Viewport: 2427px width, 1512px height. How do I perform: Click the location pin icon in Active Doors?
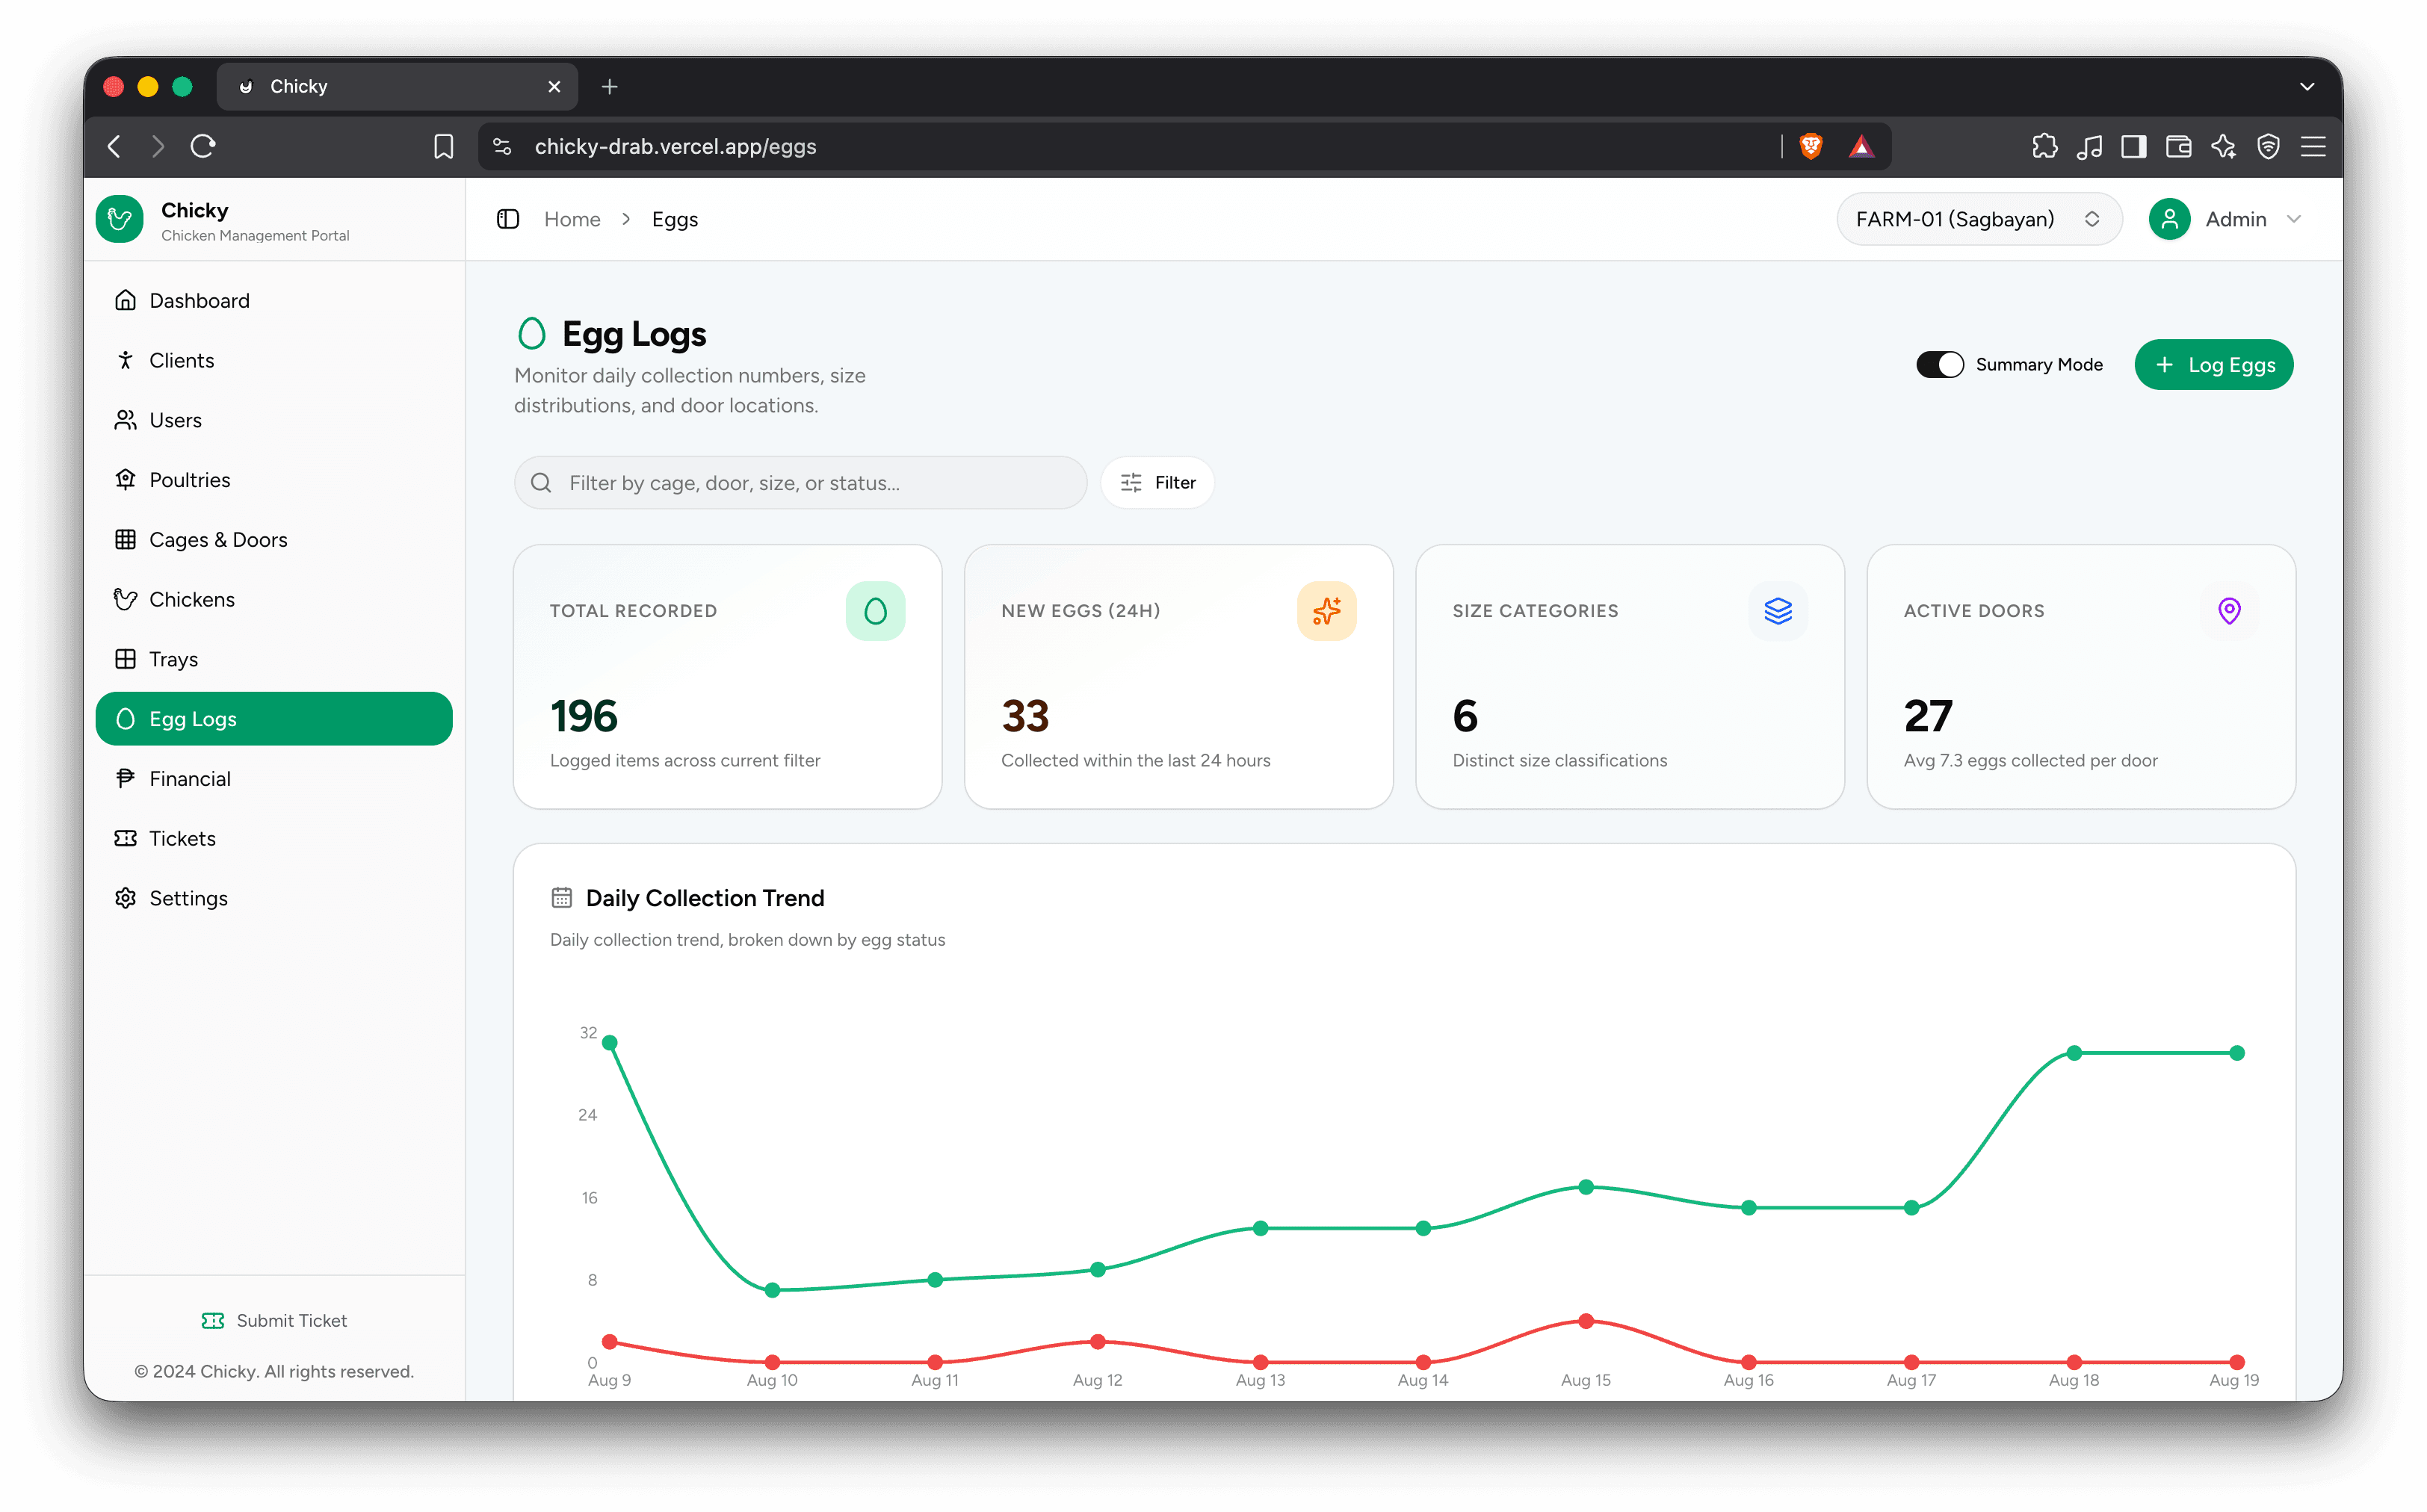[2229, 611]
